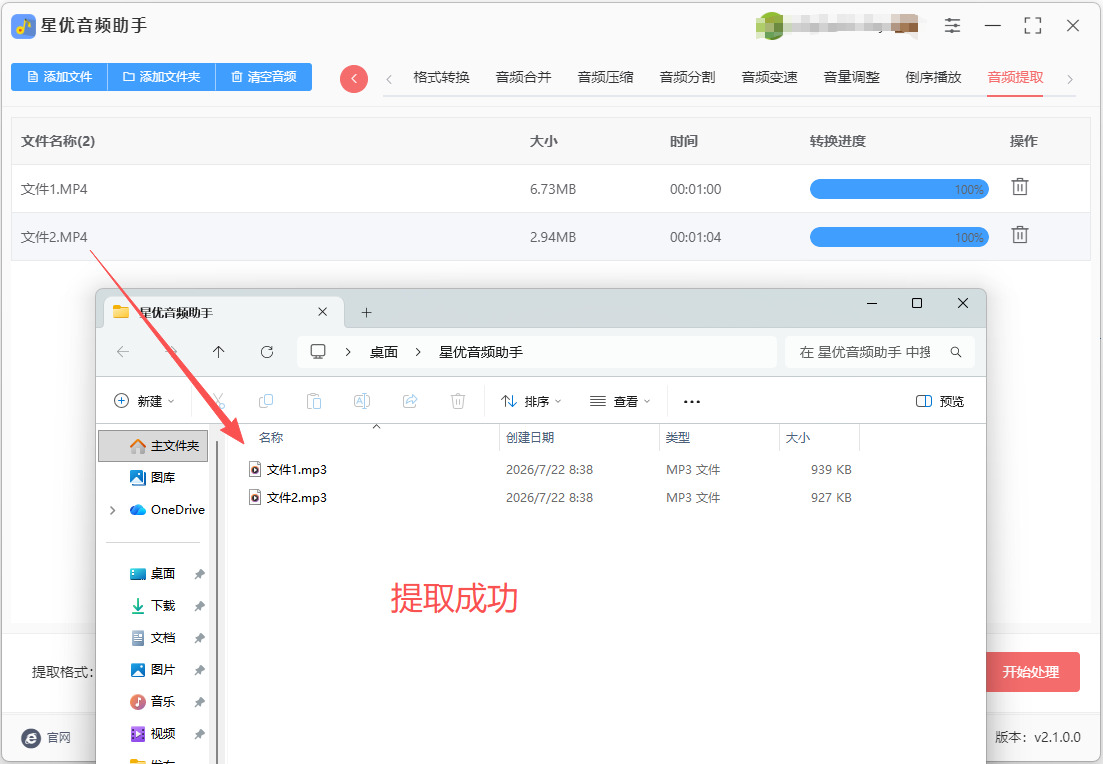The width and height of the screenshot is (1103, 764).
Task: Click the red collapse arrow circle
Action: 354,79
